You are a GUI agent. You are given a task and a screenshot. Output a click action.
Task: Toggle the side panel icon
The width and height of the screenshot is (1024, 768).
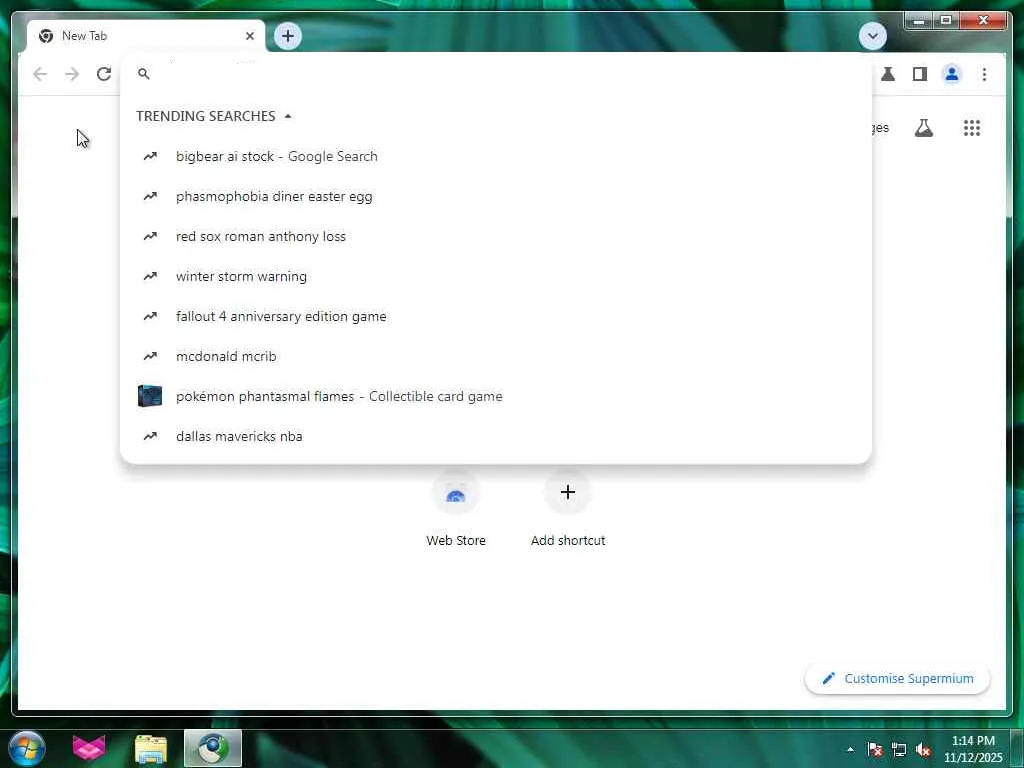pyautogui.click(x=920, y=74)
